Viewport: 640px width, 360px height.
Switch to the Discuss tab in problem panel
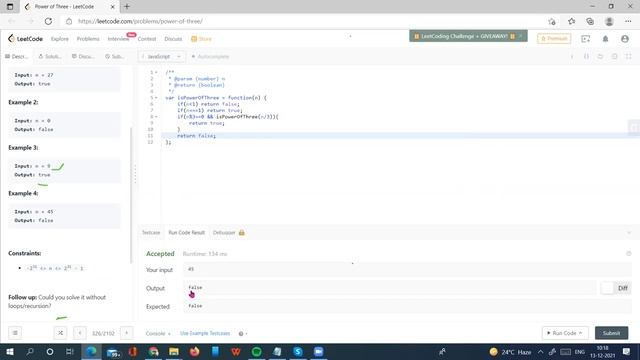click(83, 56)
